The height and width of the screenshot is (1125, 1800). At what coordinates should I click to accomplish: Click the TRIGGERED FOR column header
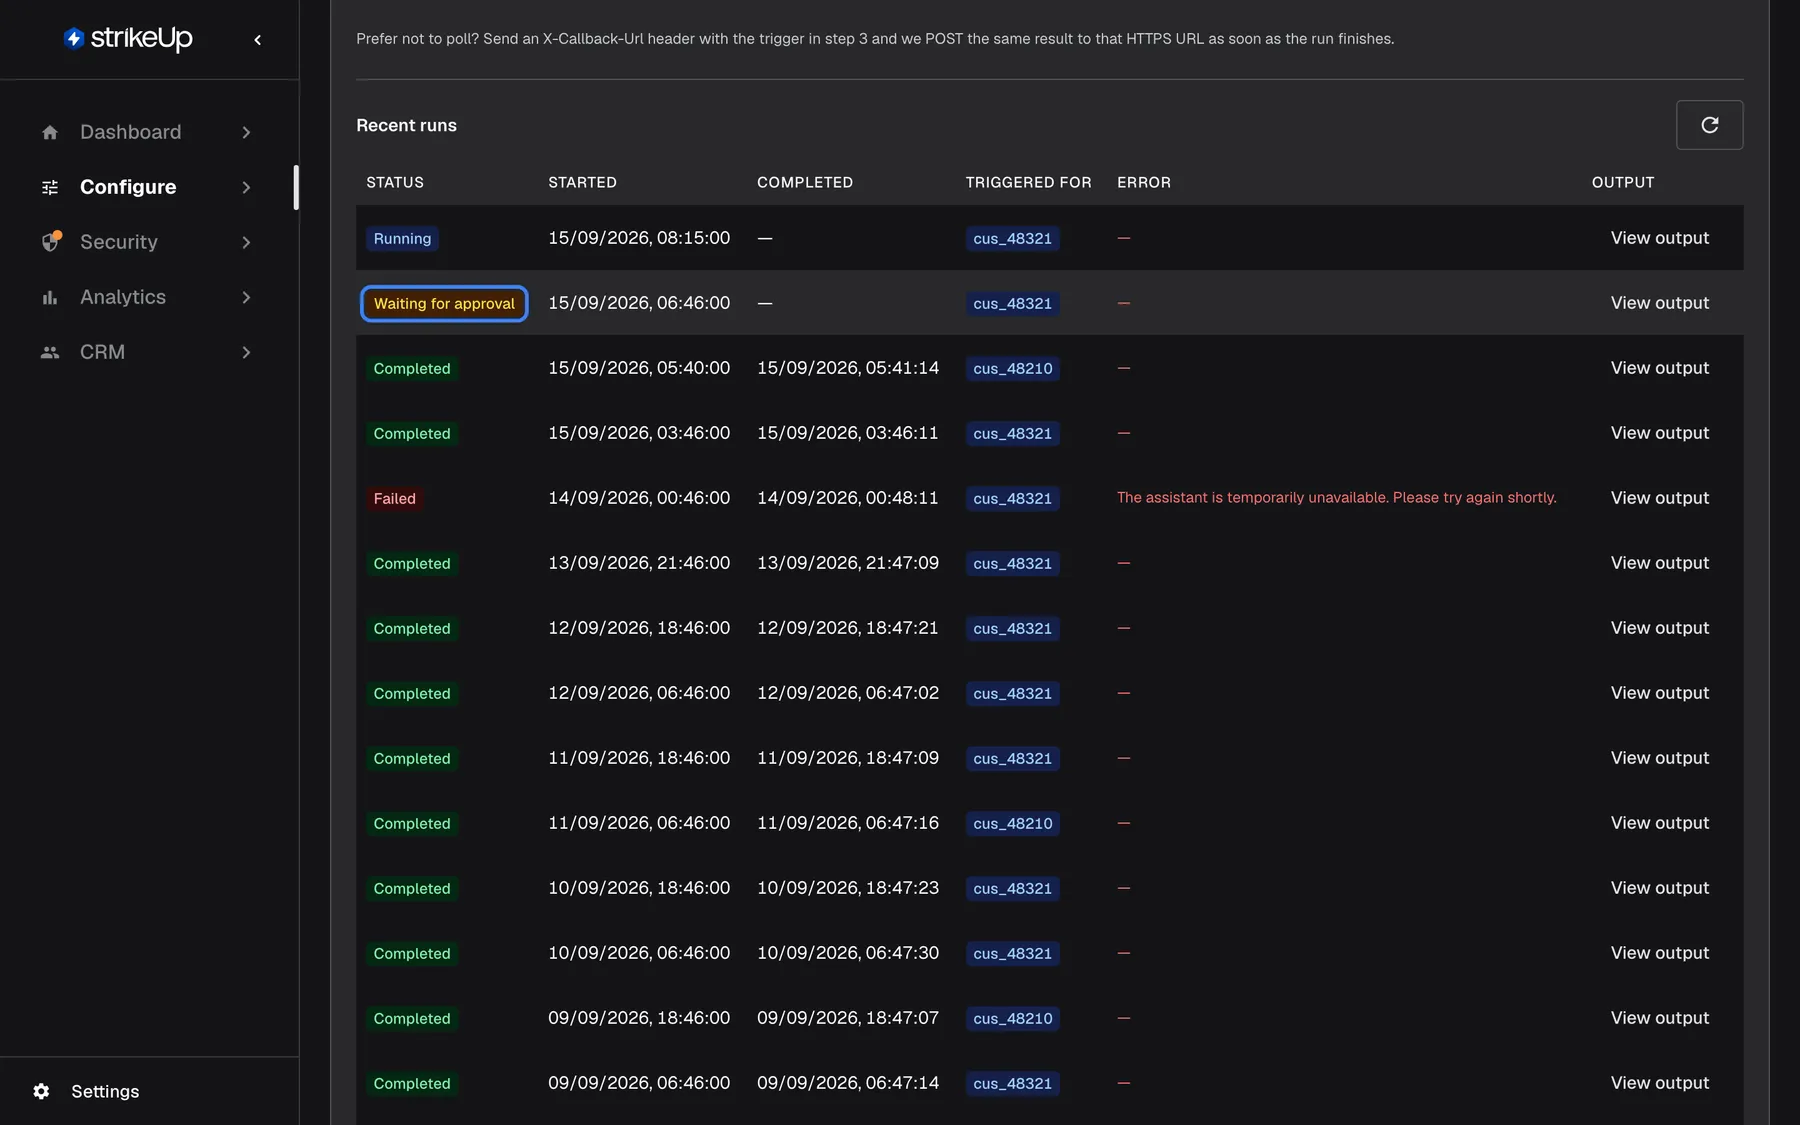point(1028,182)
